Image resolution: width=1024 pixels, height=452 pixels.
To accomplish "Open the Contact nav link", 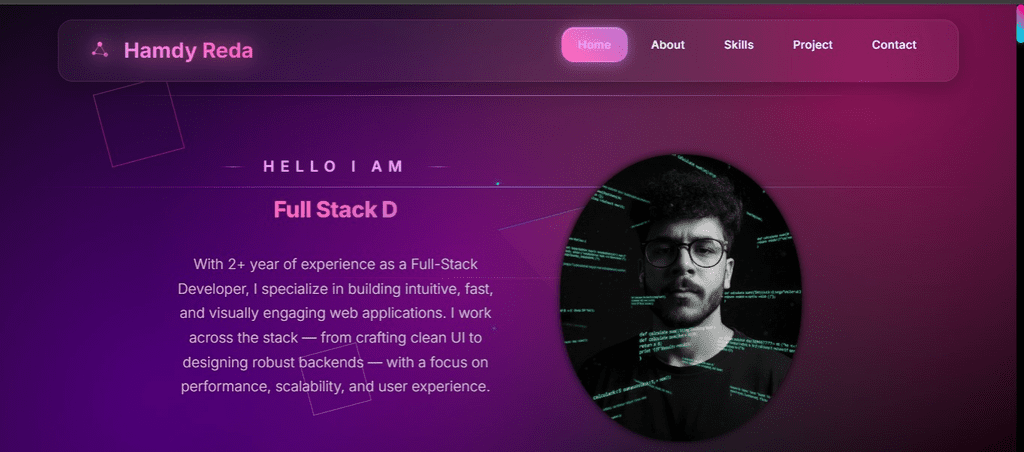I will [894, 45].
